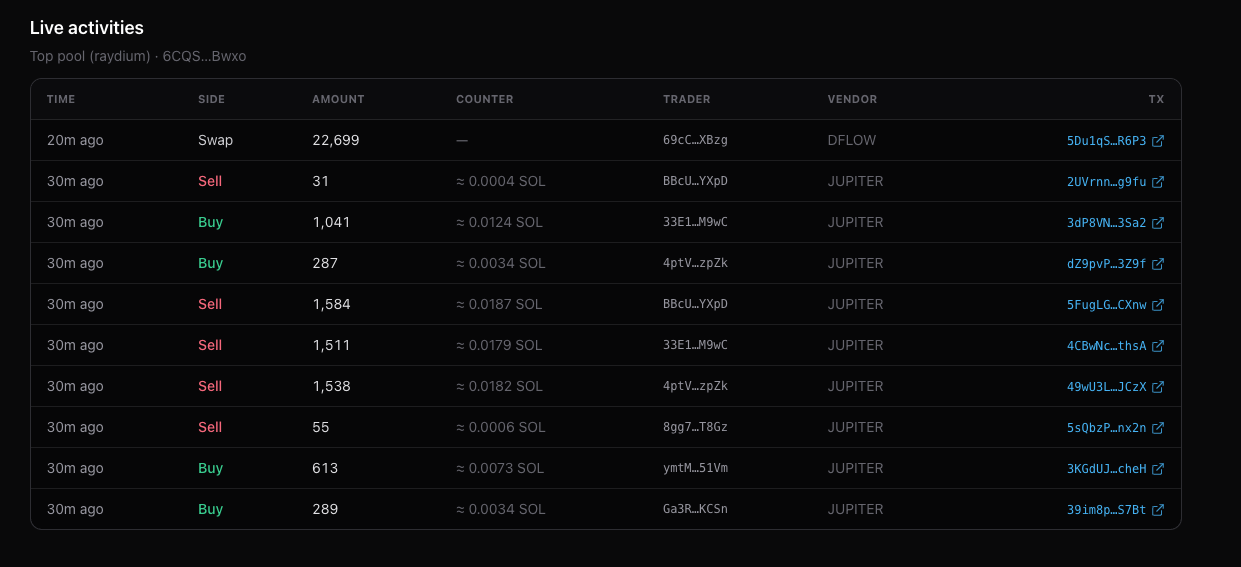
Task: Open transaction link 3KGdUJ…cheH
Action: [x=1106, y=469]
